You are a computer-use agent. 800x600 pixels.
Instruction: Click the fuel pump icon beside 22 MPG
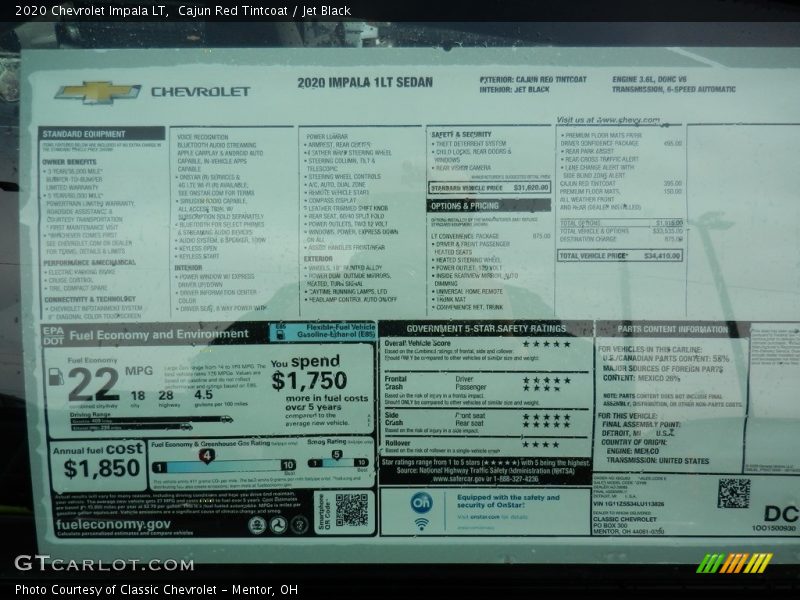(56, 377)
